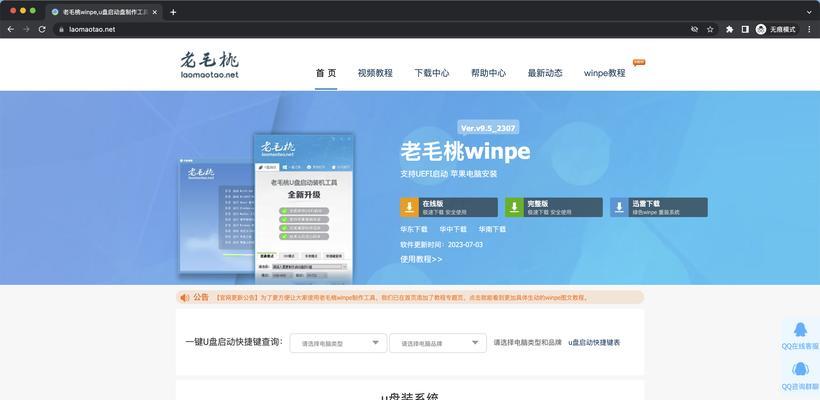Click the 华南下载 mirror link
This screenshot has height=400, width=820.
pyautogui.click(x=492, y=229)
